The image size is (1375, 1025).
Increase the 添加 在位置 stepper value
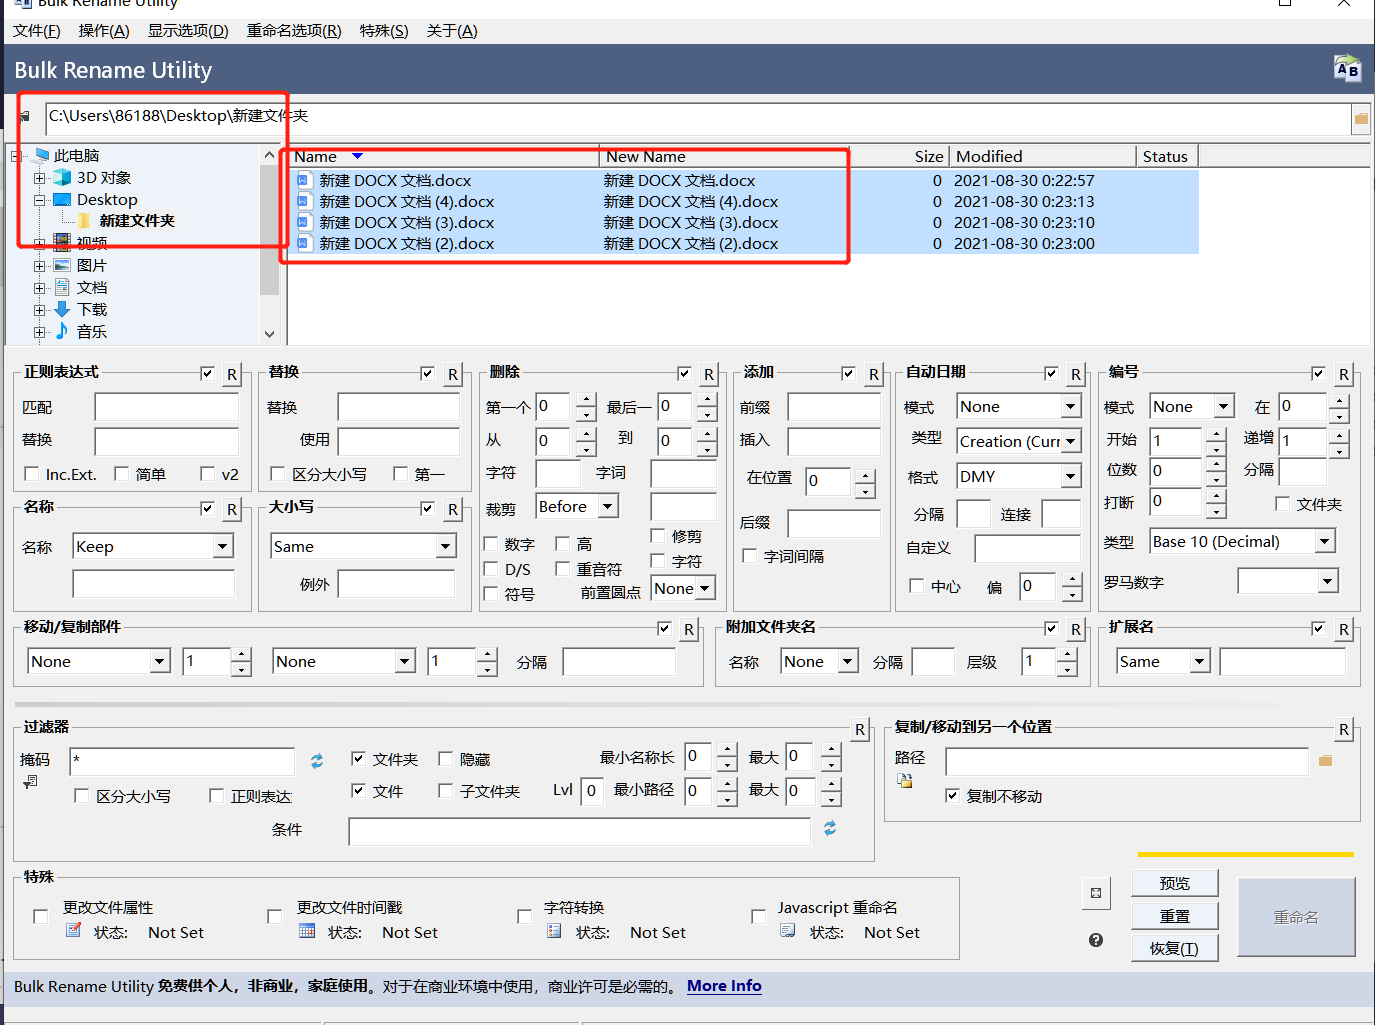click(865, 475)
